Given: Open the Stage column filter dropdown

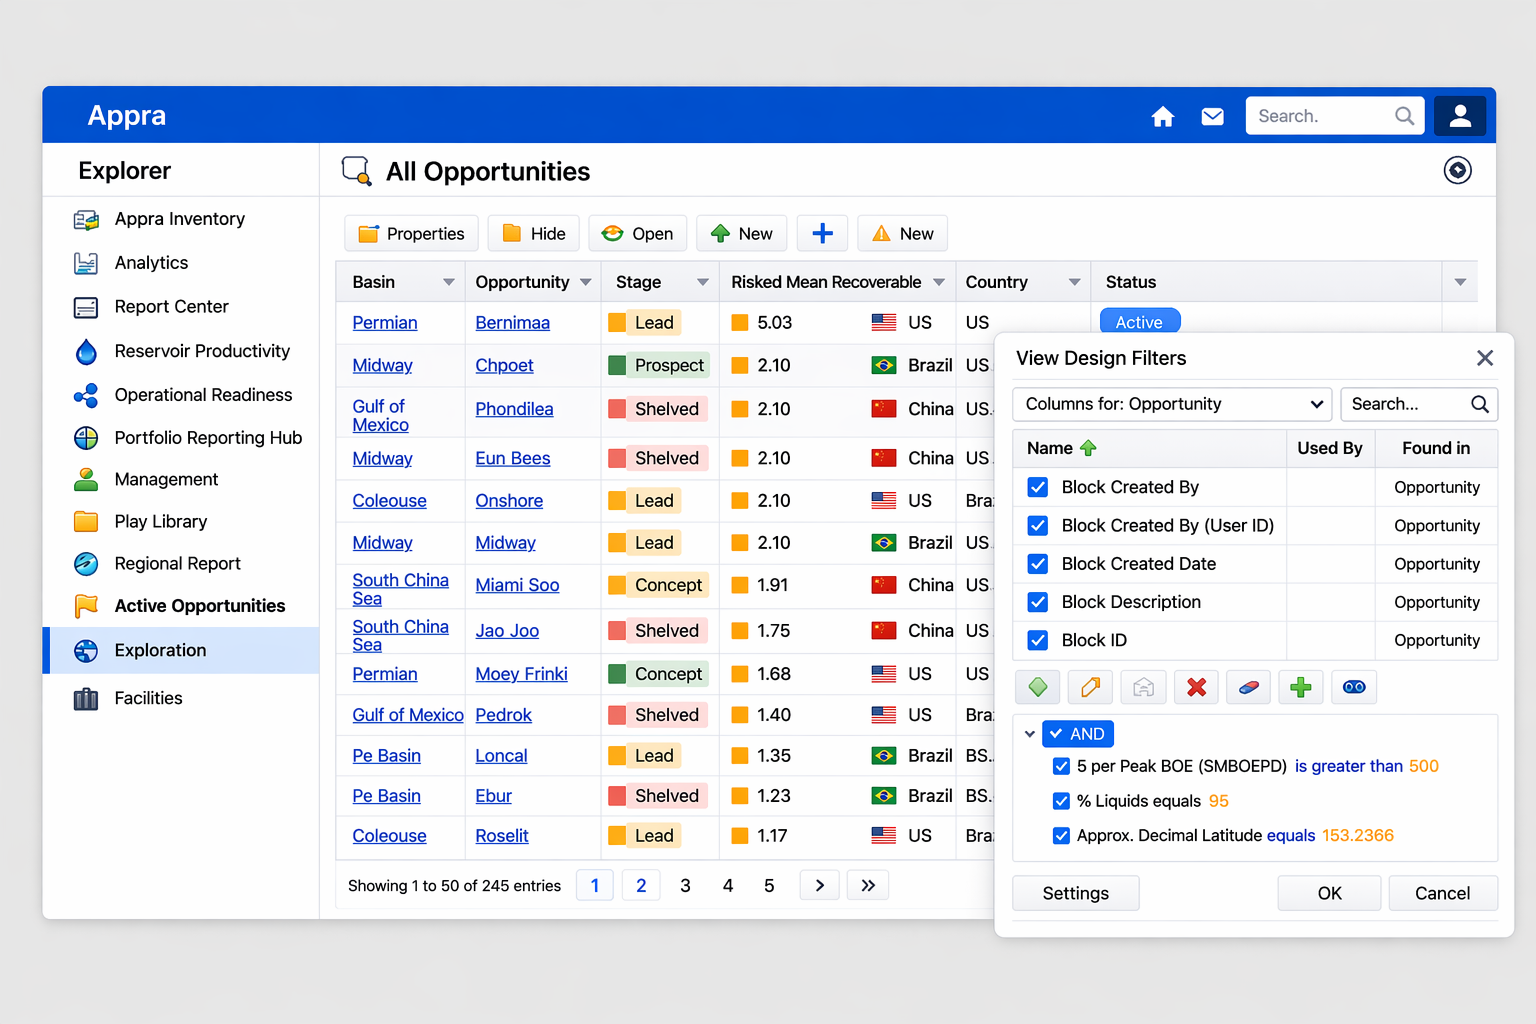Looking at the screenshot, I should (x=702, y=283).
